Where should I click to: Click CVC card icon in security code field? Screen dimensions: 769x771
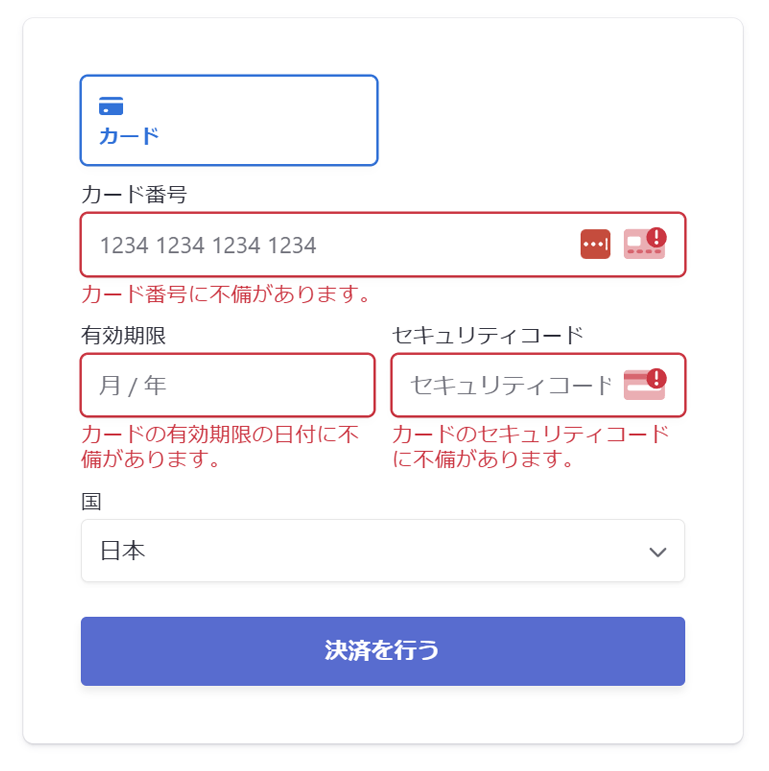[x=639, y=386]
